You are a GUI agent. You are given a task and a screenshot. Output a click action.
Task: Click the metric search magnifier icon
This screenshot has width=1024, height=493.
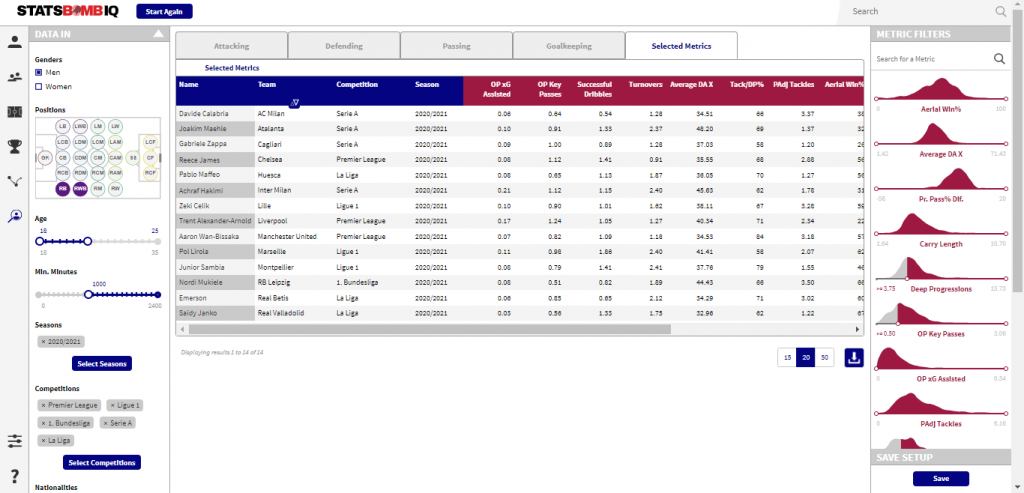click(x=999, y=59)
